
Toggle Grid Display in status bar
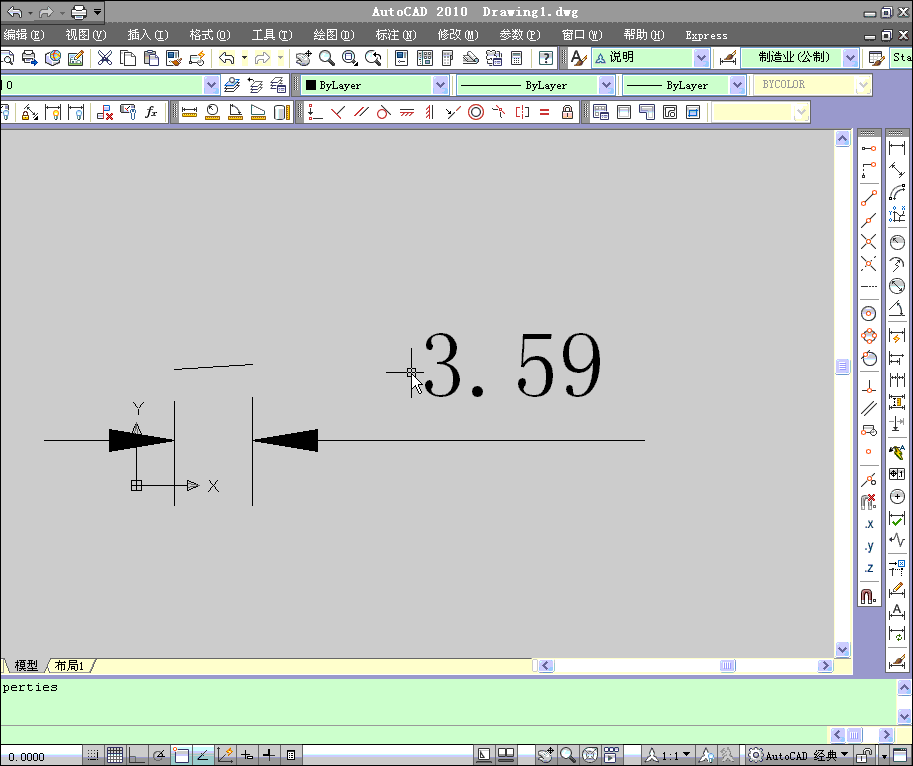(x=115, y=756)
